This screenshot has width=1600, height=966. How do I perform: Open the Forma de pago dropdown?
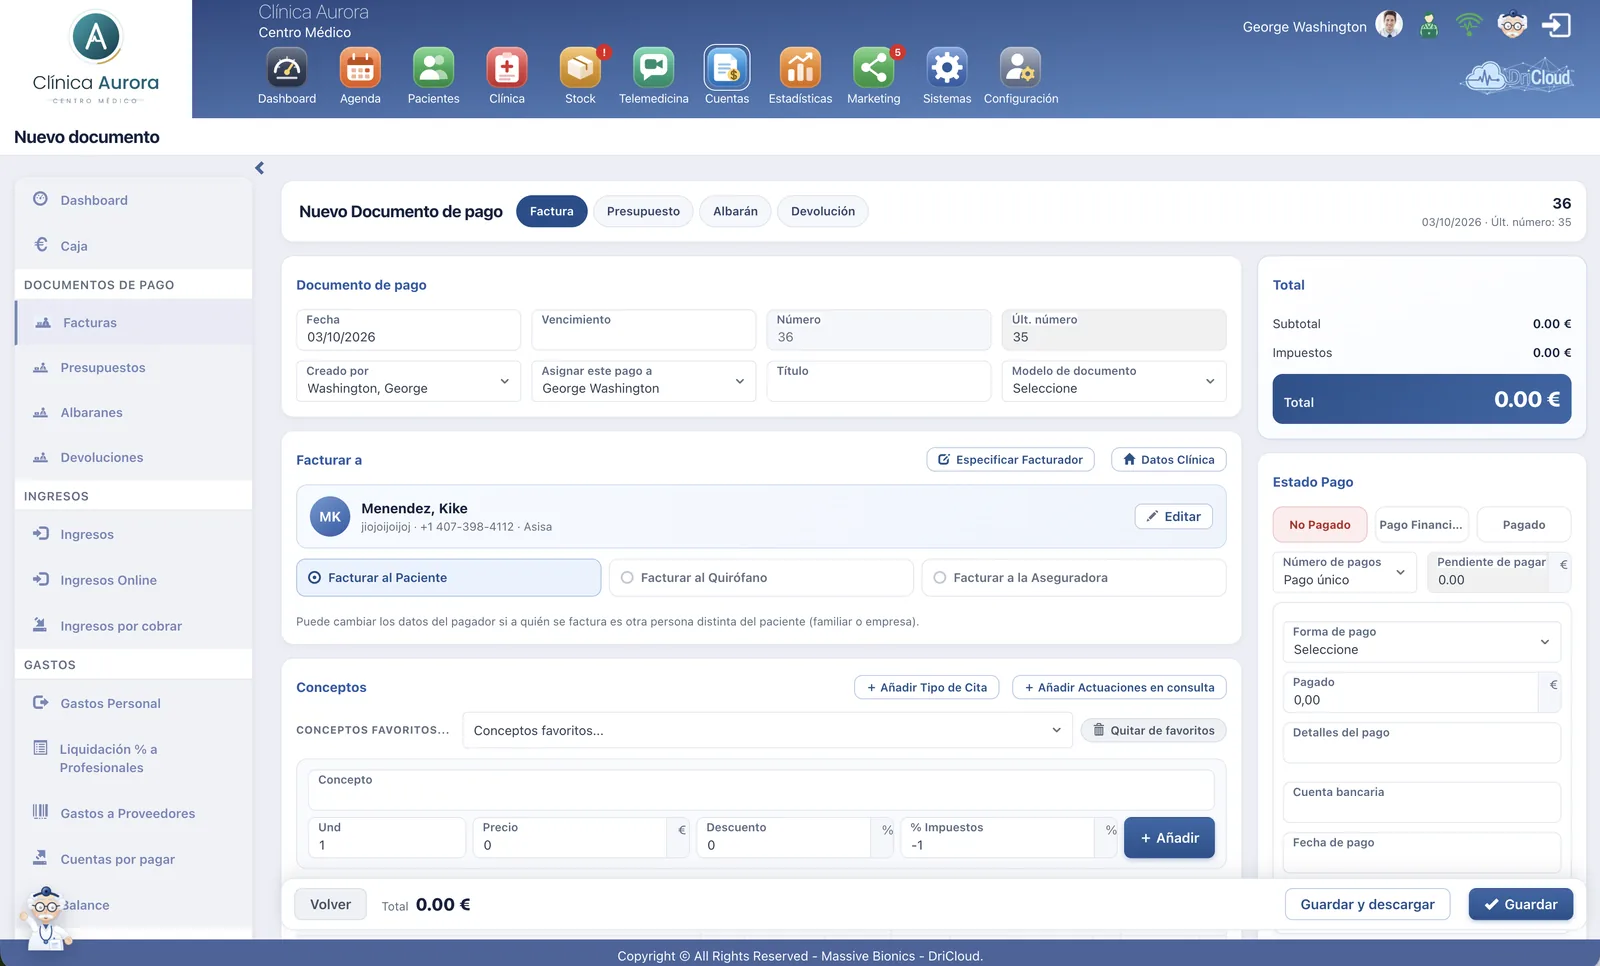1421,642
